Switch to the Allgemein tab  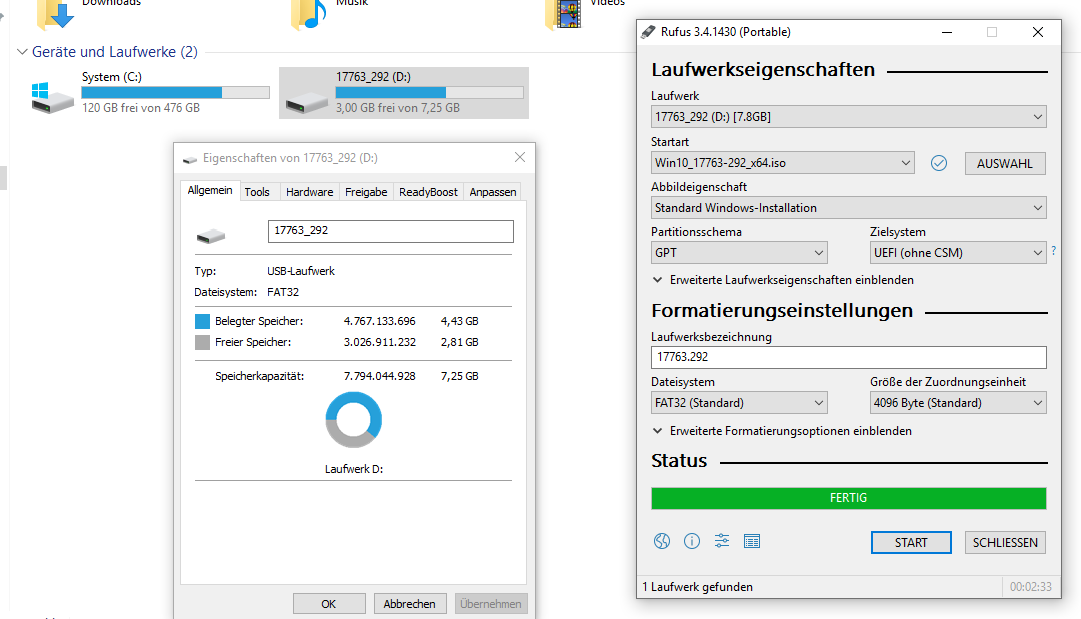pyautogui.click(x=210, y=190)
